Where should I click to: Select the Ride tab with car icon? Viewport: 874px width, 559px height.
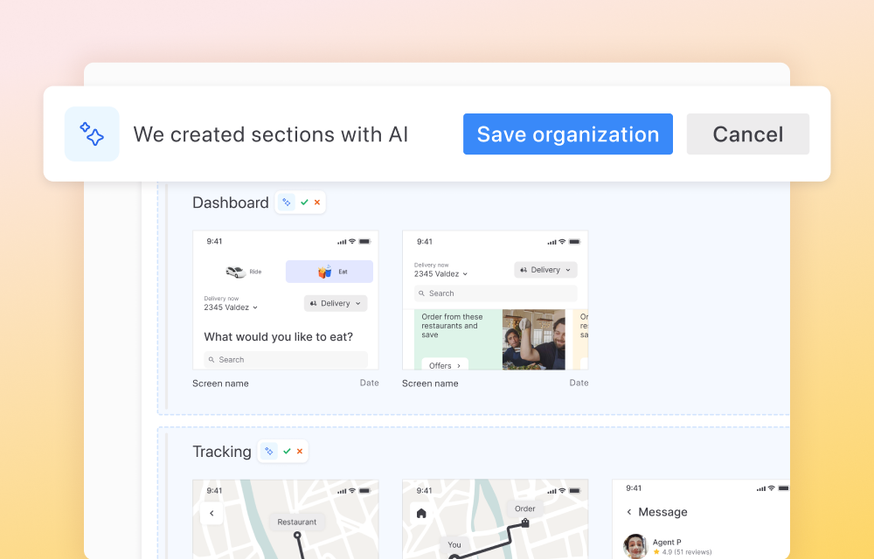(244, 271)
